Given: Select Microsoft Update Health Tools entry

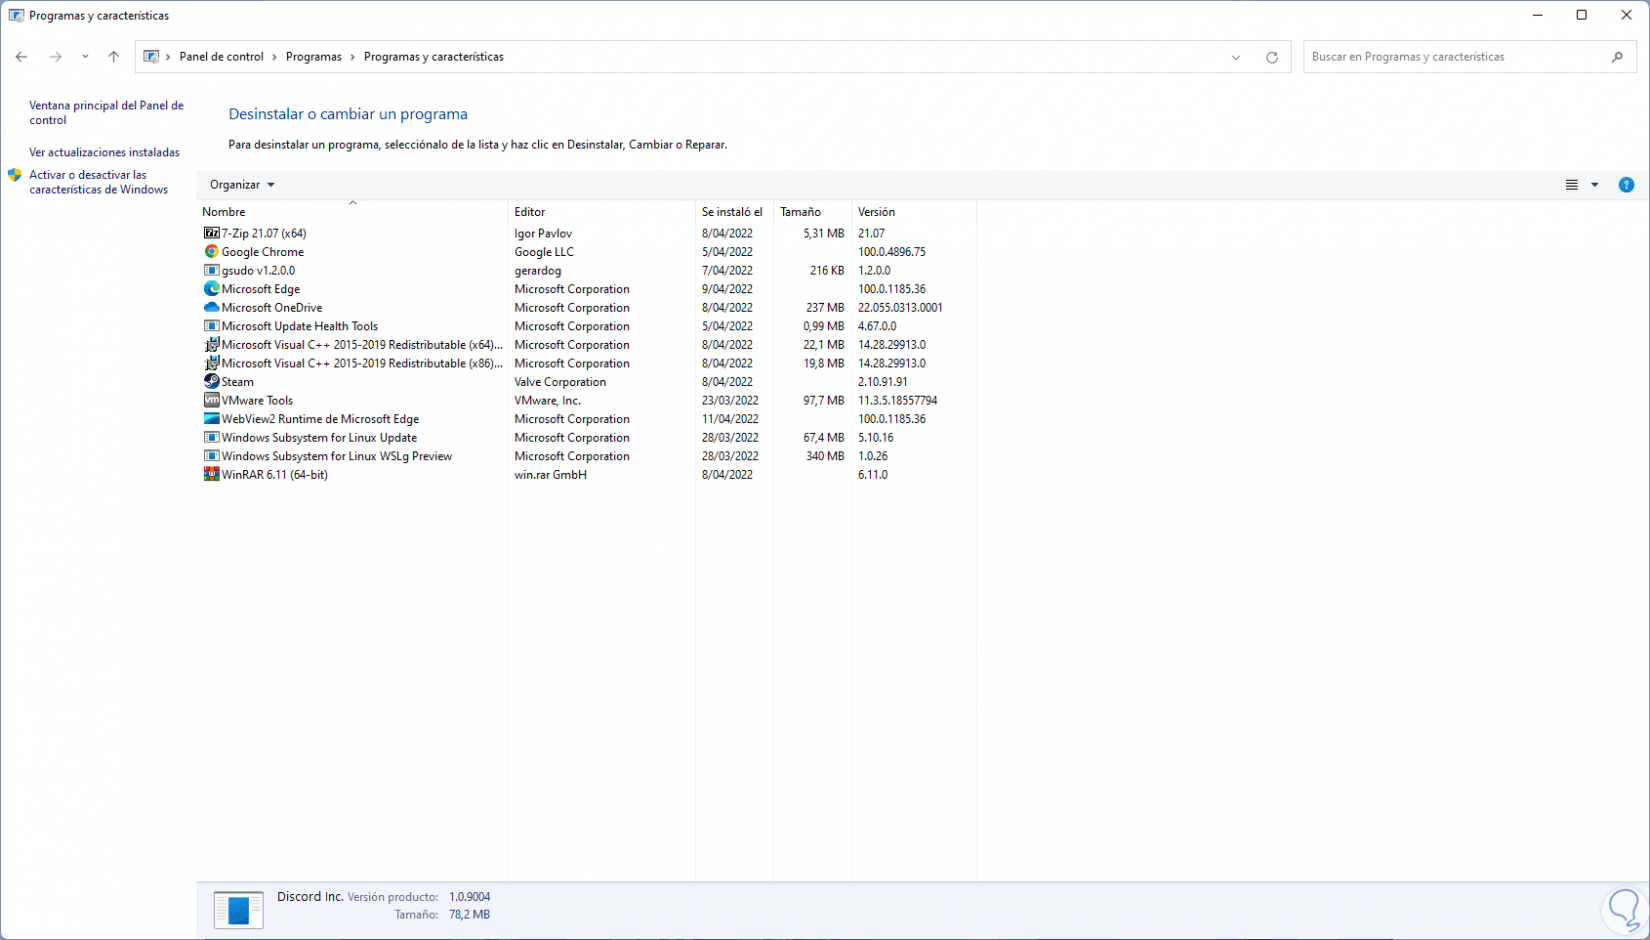Looking at the screenshot, I should click(300, 326).
